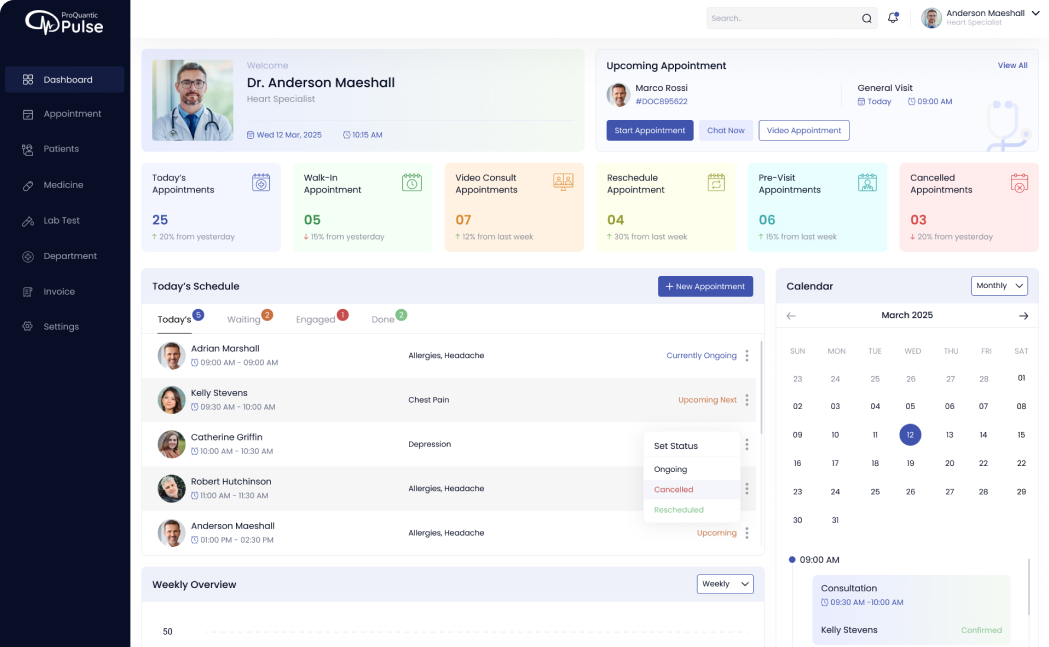Viewport: 1049px width, 647px height.
Task: Click the Cancelled Appointments card icon
Action: tap(1018, 183)
